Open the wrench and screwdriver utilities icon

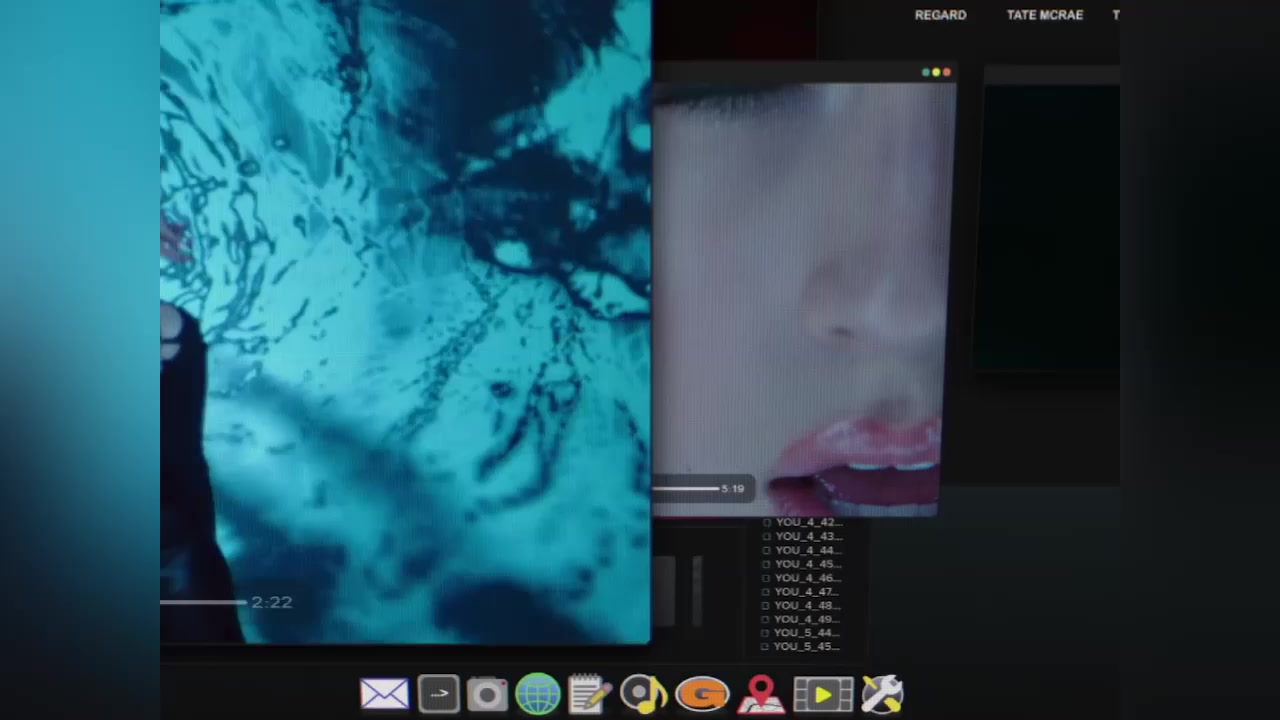882,694
